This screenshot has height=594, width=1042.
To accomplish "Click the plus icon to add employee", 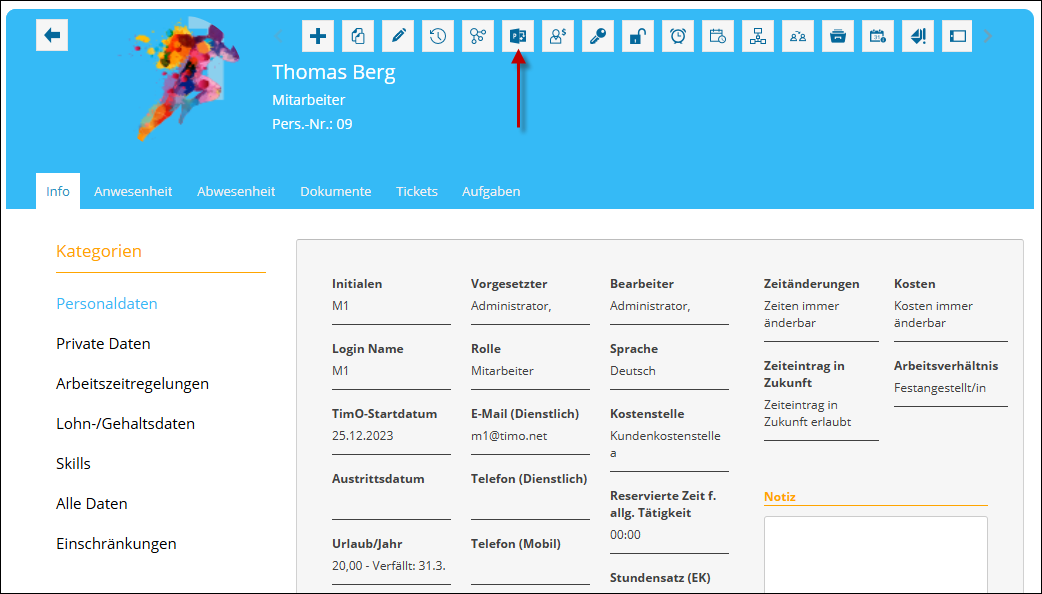I will coord(318,36).
